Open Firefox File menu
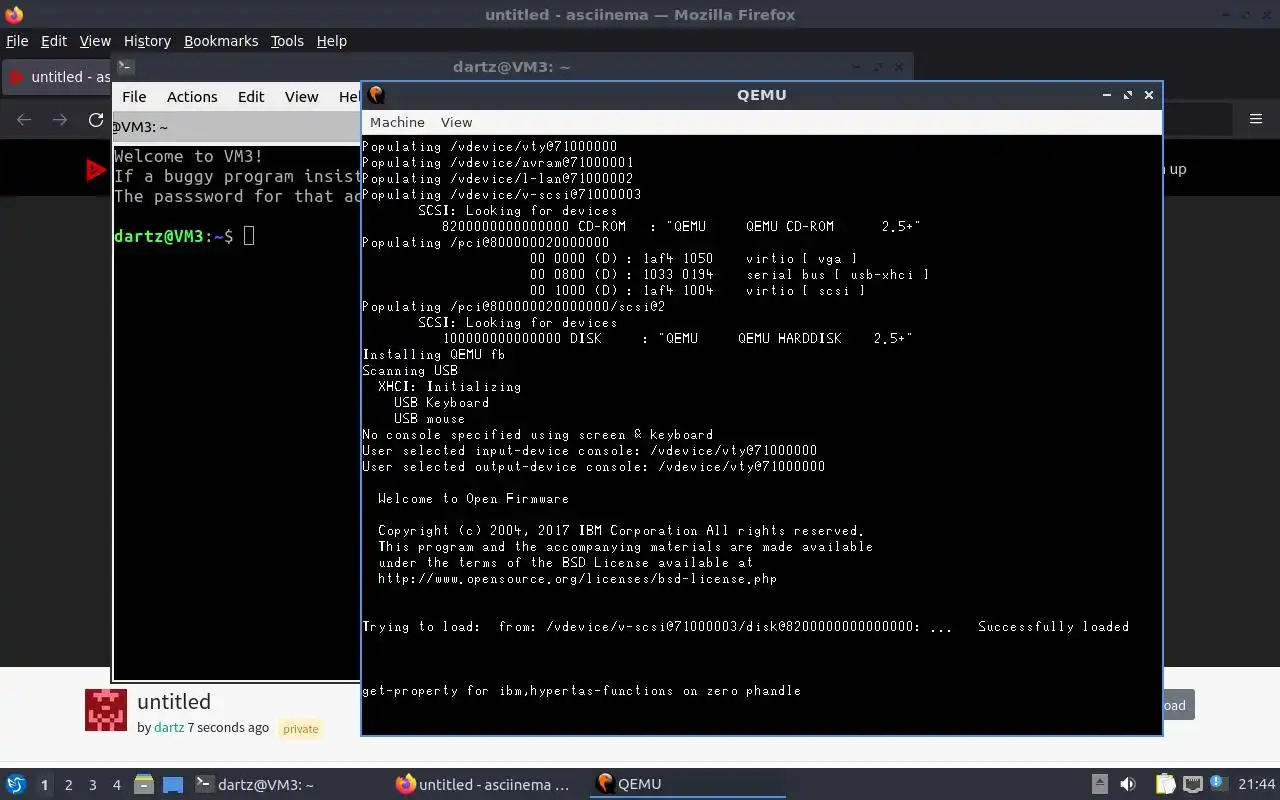The image size is (1280, 800). [x=17, y=41]
